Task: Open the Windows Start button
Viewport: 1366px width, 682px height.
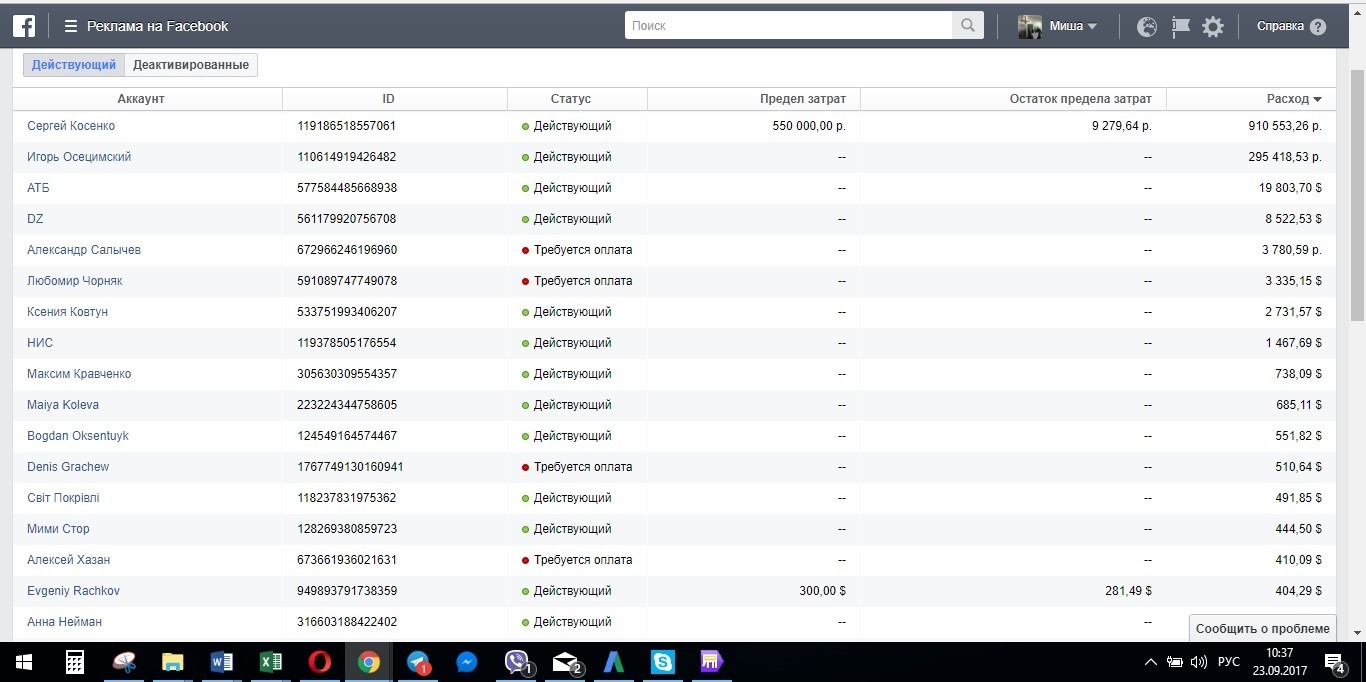Action: 24,662
